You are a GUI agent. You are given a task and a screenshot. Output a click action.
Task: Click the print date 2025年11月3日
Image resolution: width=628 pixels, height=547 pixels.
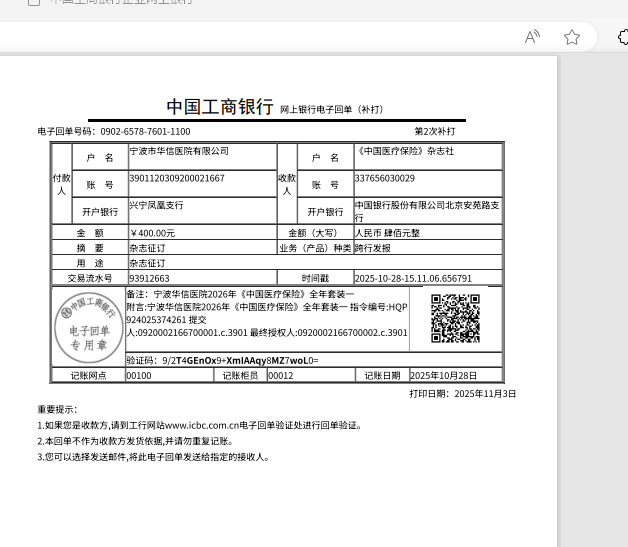point(485,394)
